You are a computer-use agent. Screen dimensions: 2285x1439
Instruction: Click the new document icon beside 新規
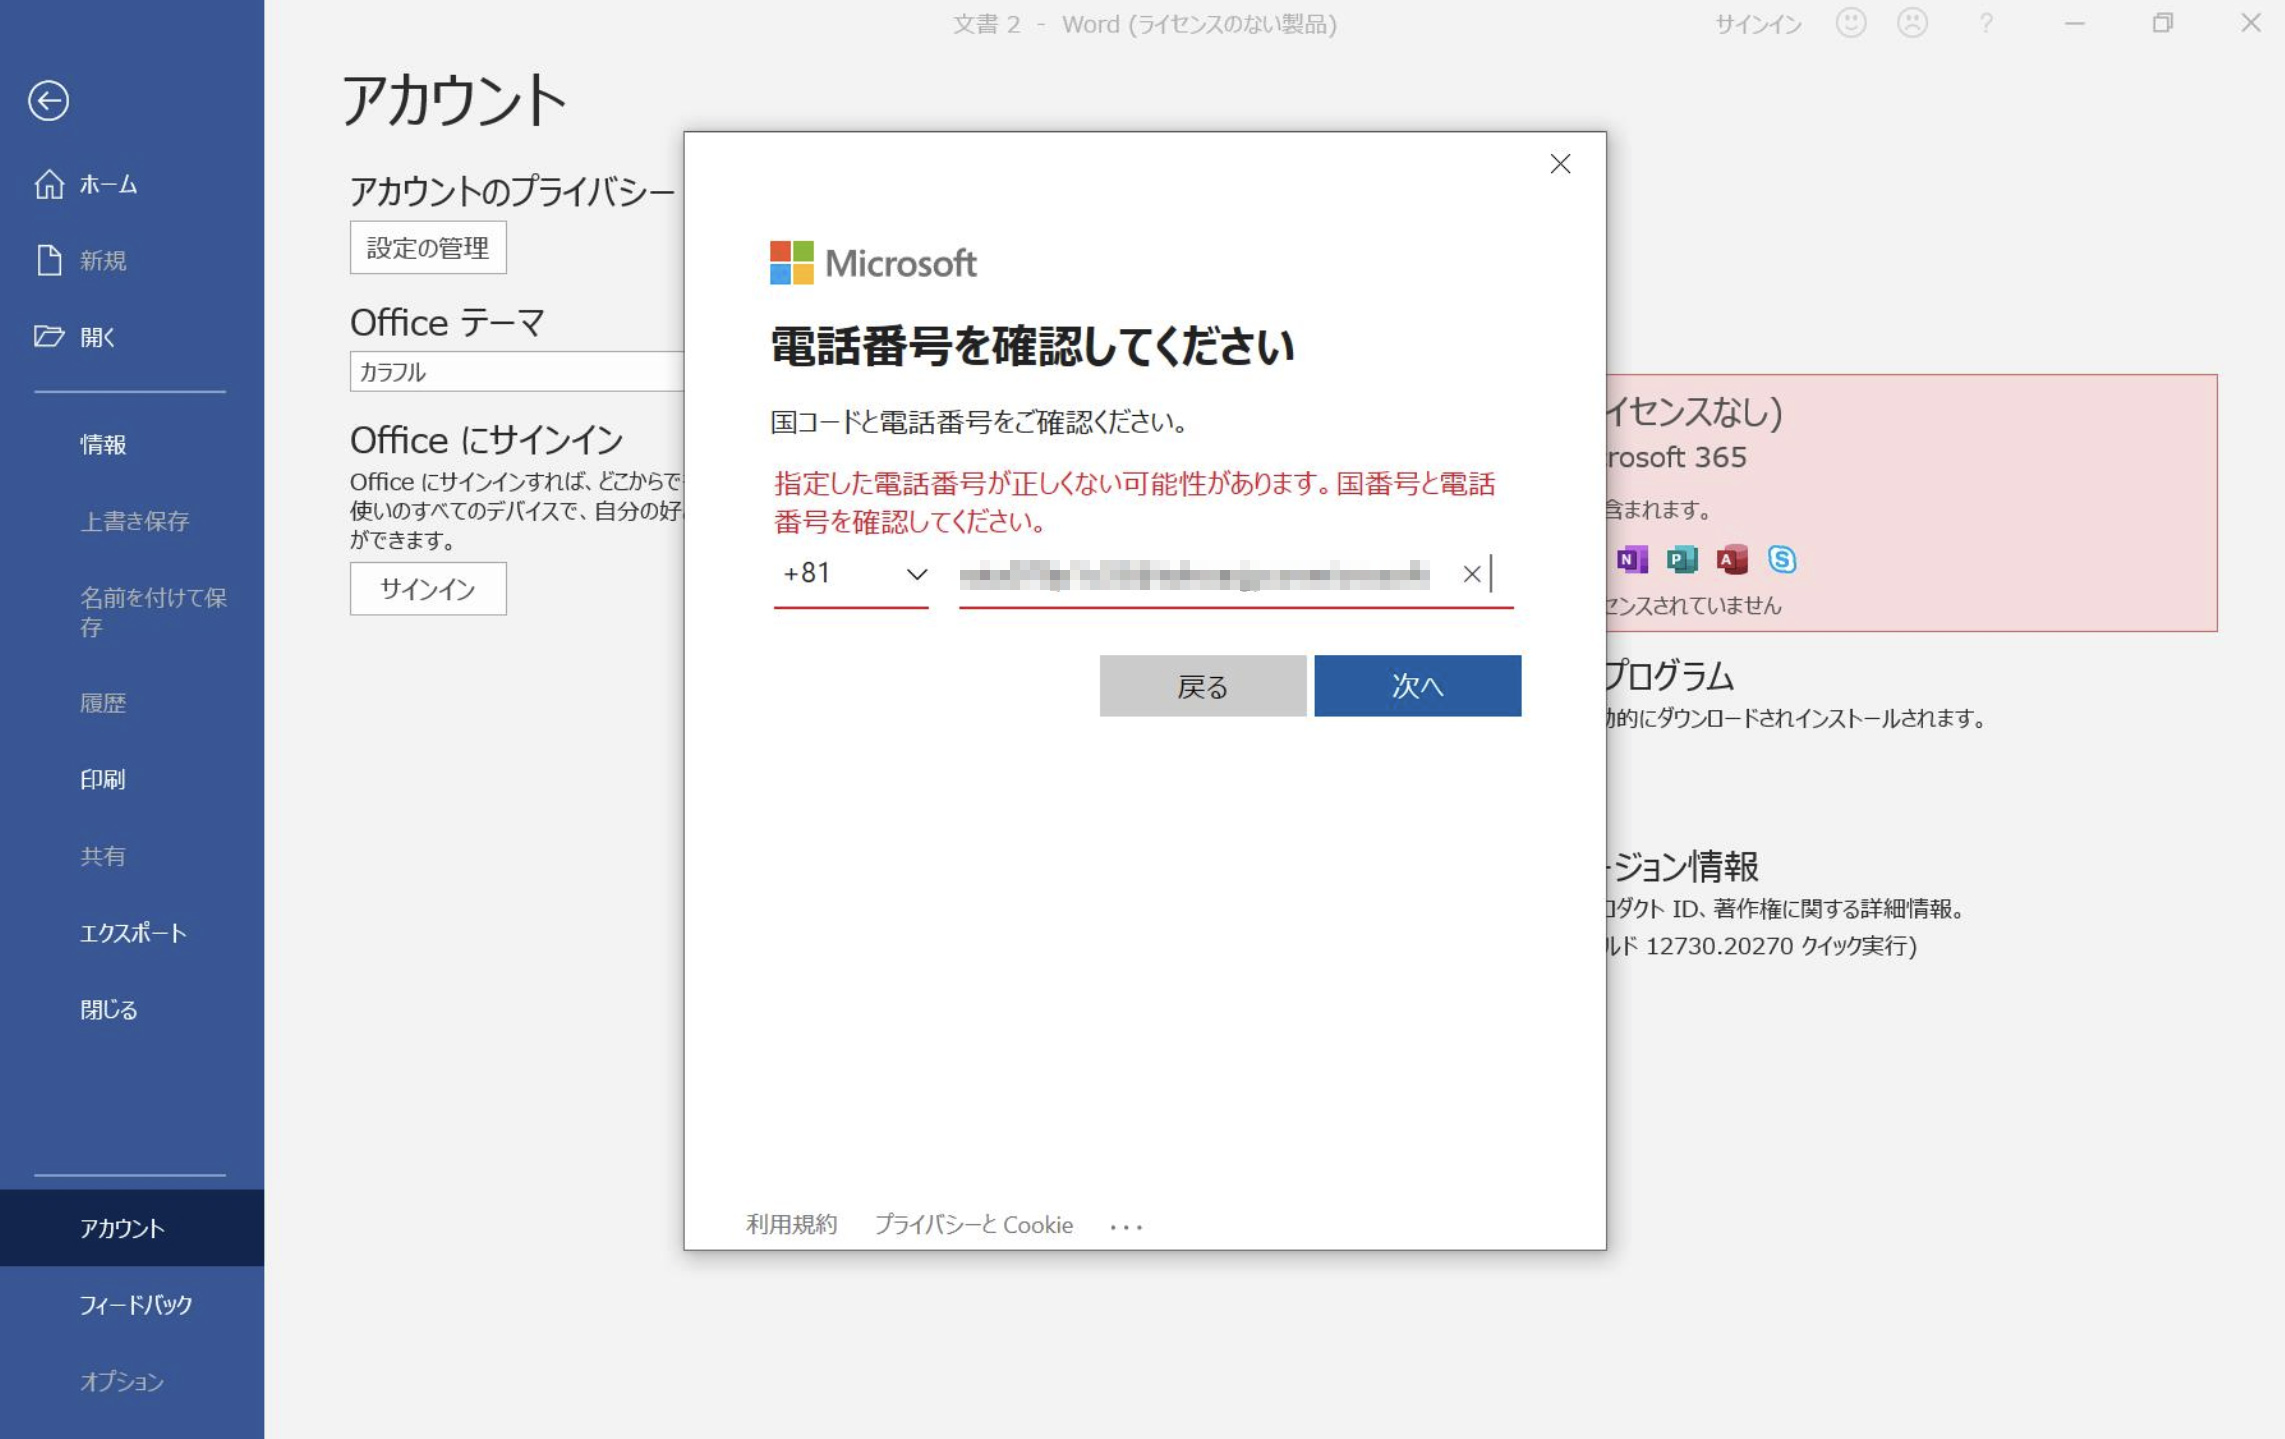pyautogui.click(x=49, y=260)
